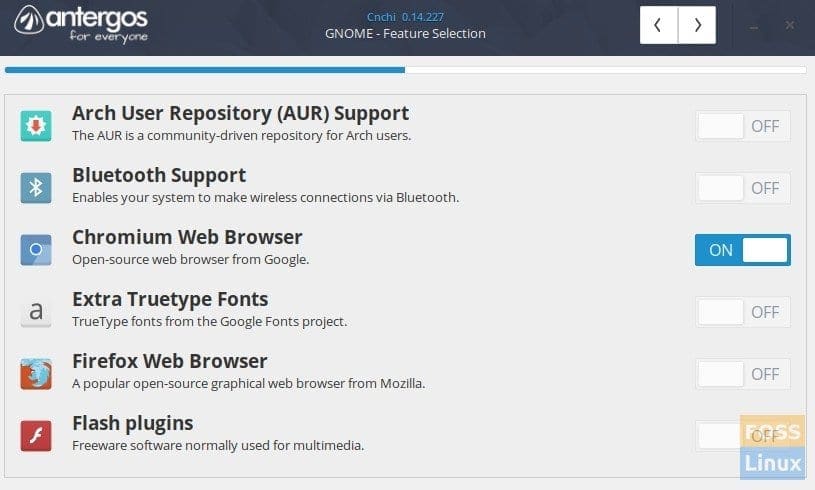Switch on Firefox Web Browser
This screenshot has width=815, height=490.
pyautogui.click(x=743, y=374)
